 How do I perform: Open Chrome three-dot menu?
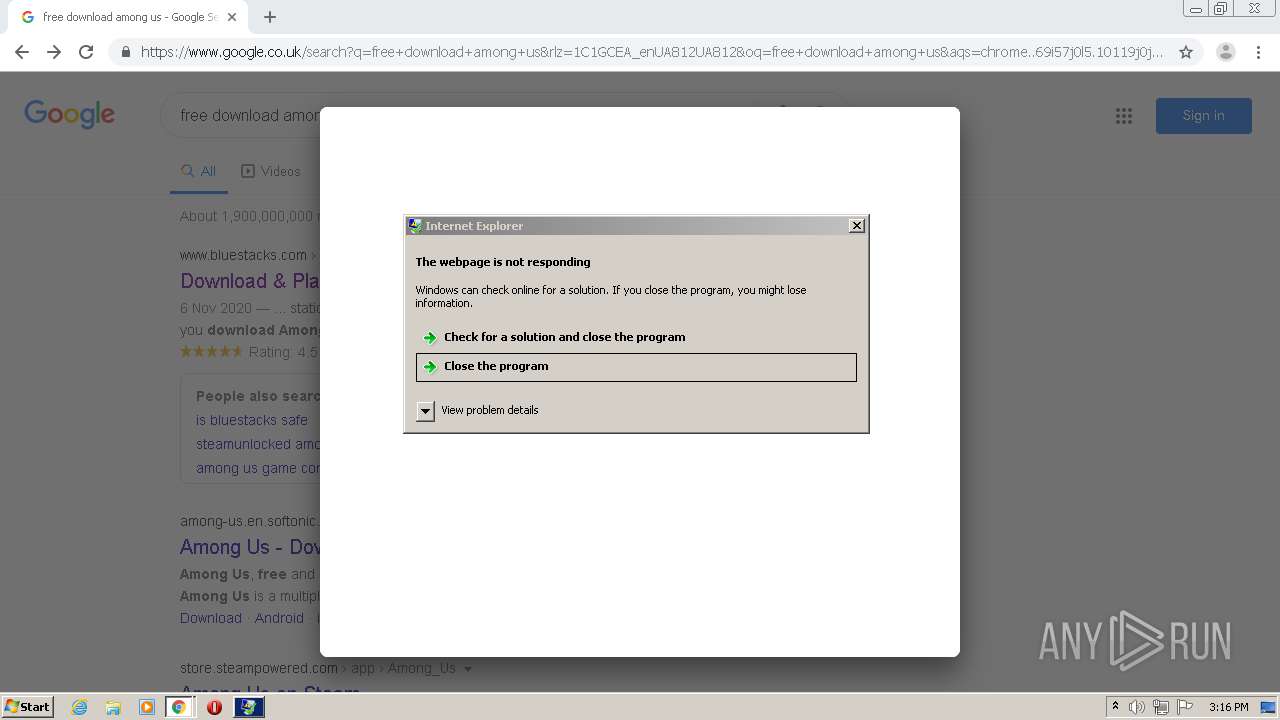[x=1258, y=52]
